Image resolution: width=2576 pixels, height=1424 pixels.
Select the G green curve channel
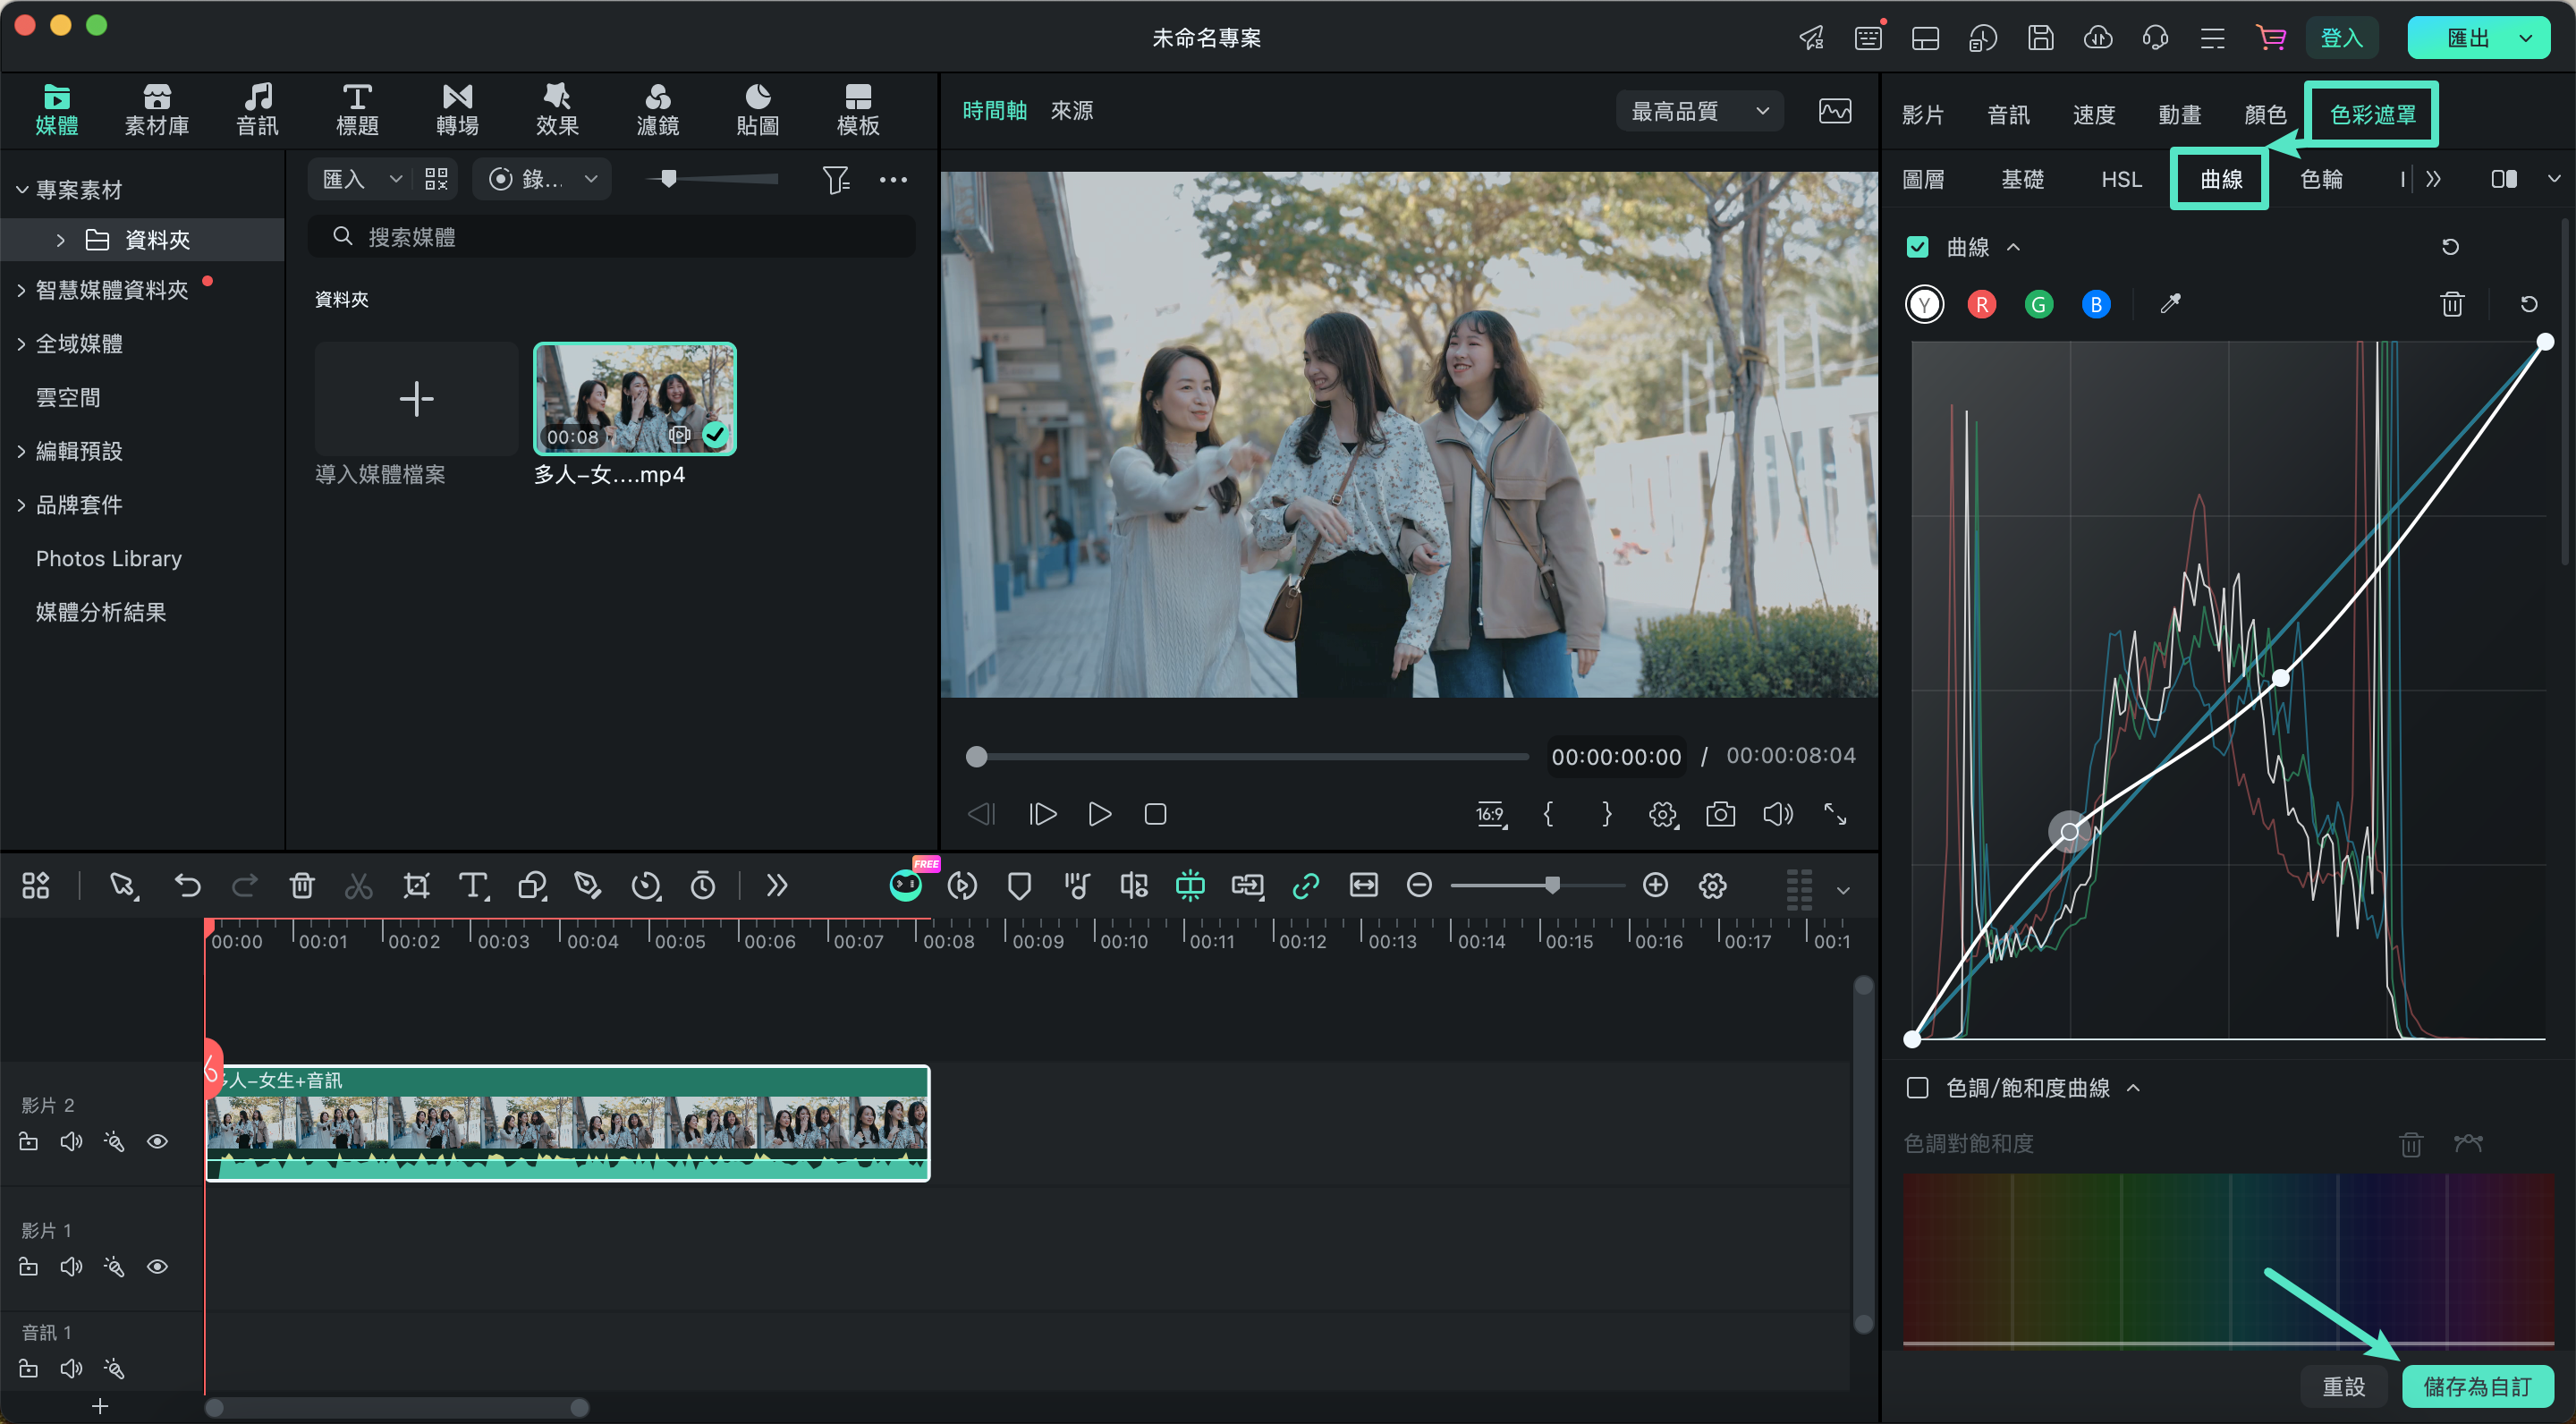(2038, 303)
